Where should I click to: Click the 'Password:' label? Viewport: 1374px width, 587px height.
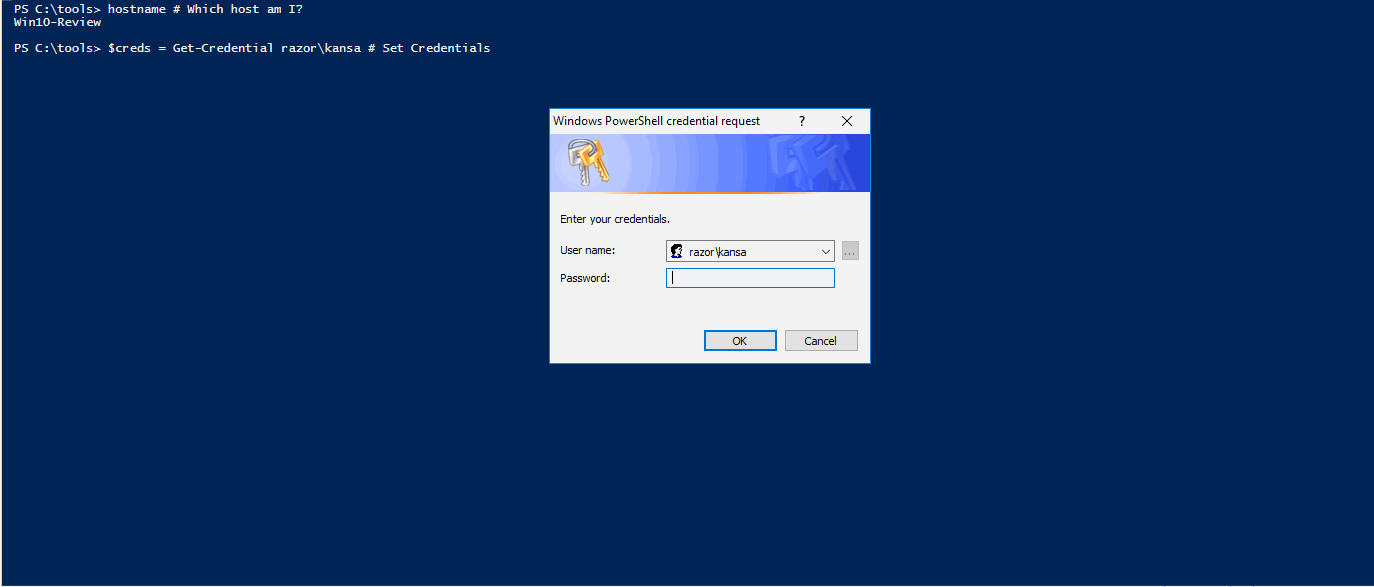(585, 278)
